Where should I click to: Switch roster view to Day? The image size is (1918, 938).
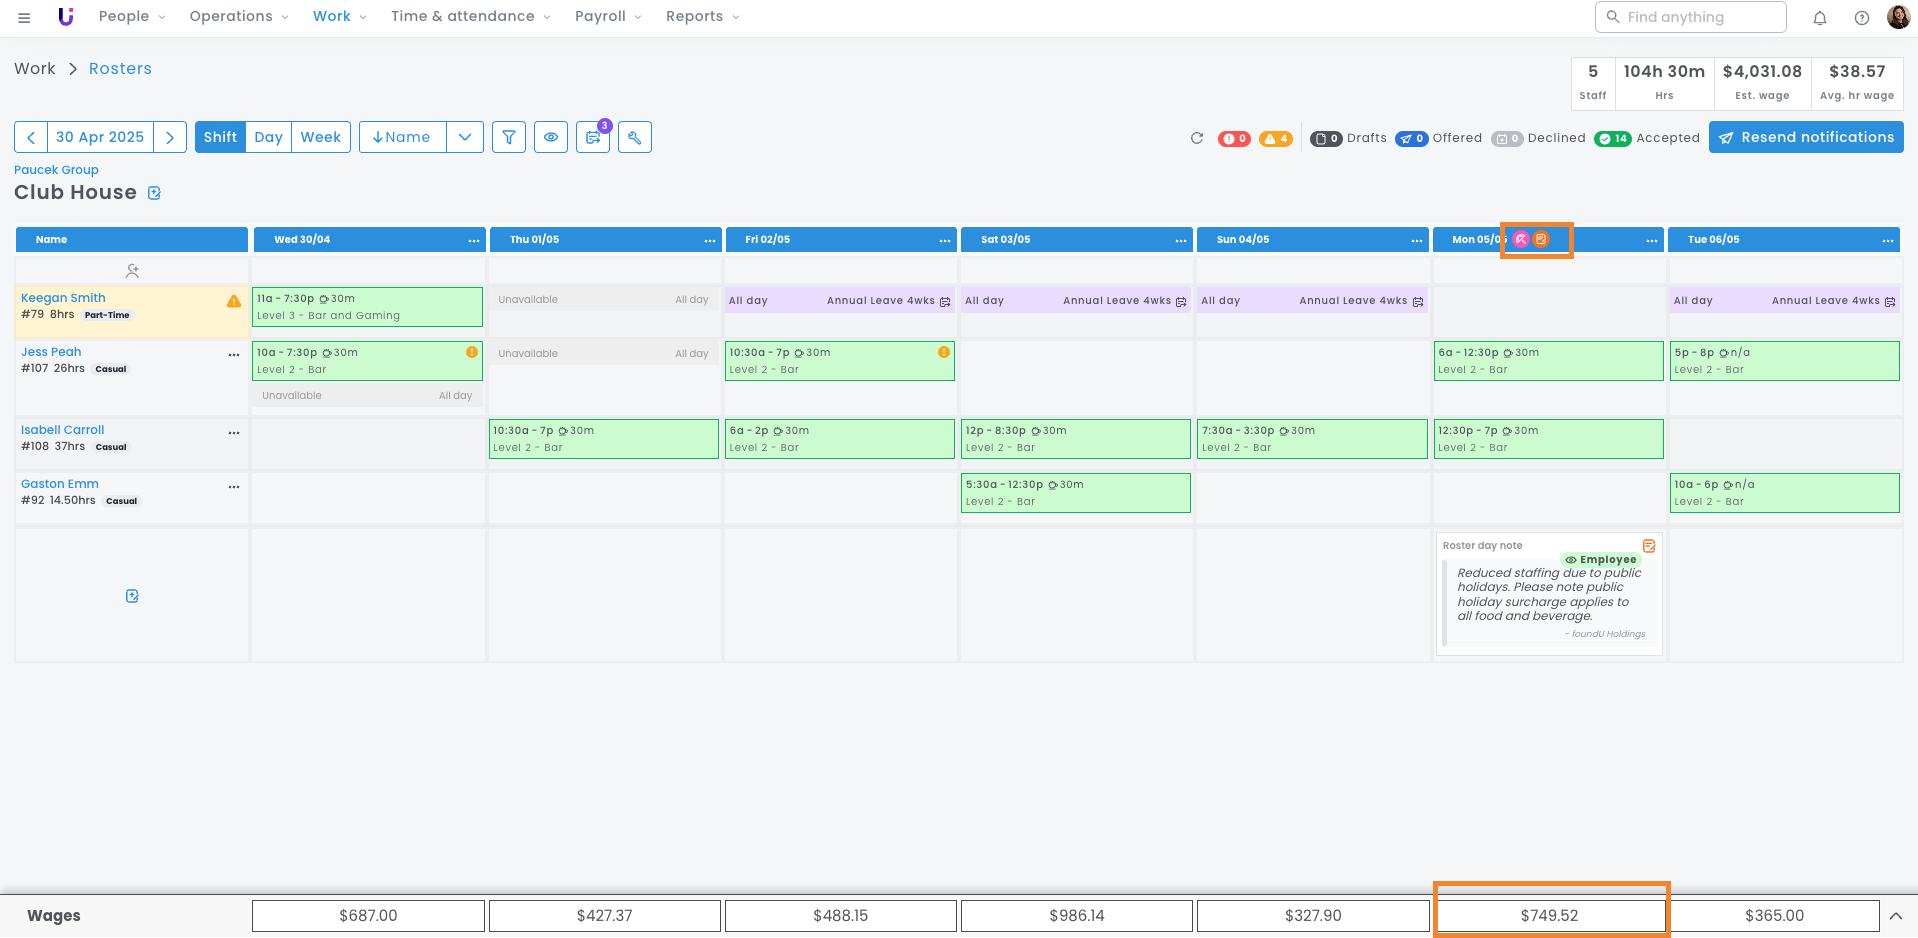tap(268, 137)
